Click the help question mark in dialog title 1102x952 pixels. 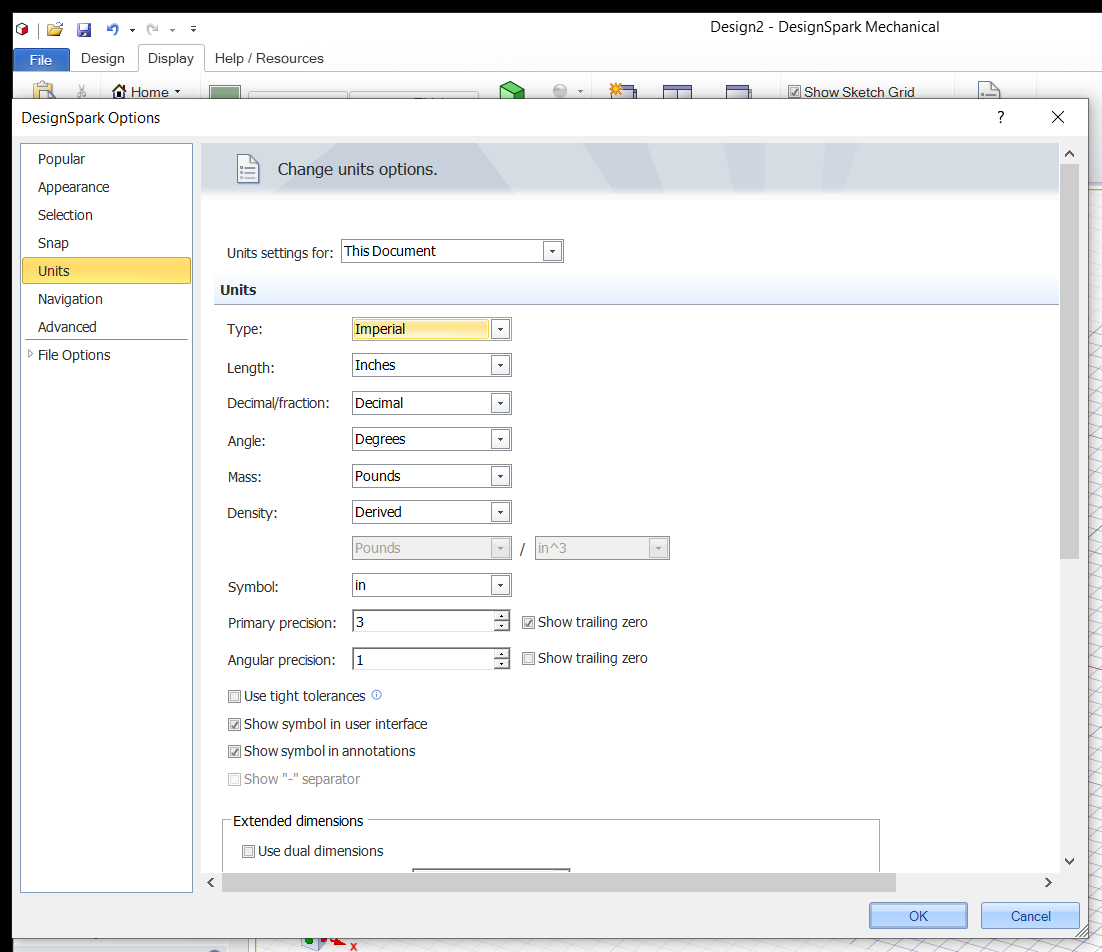(1000, 117)
